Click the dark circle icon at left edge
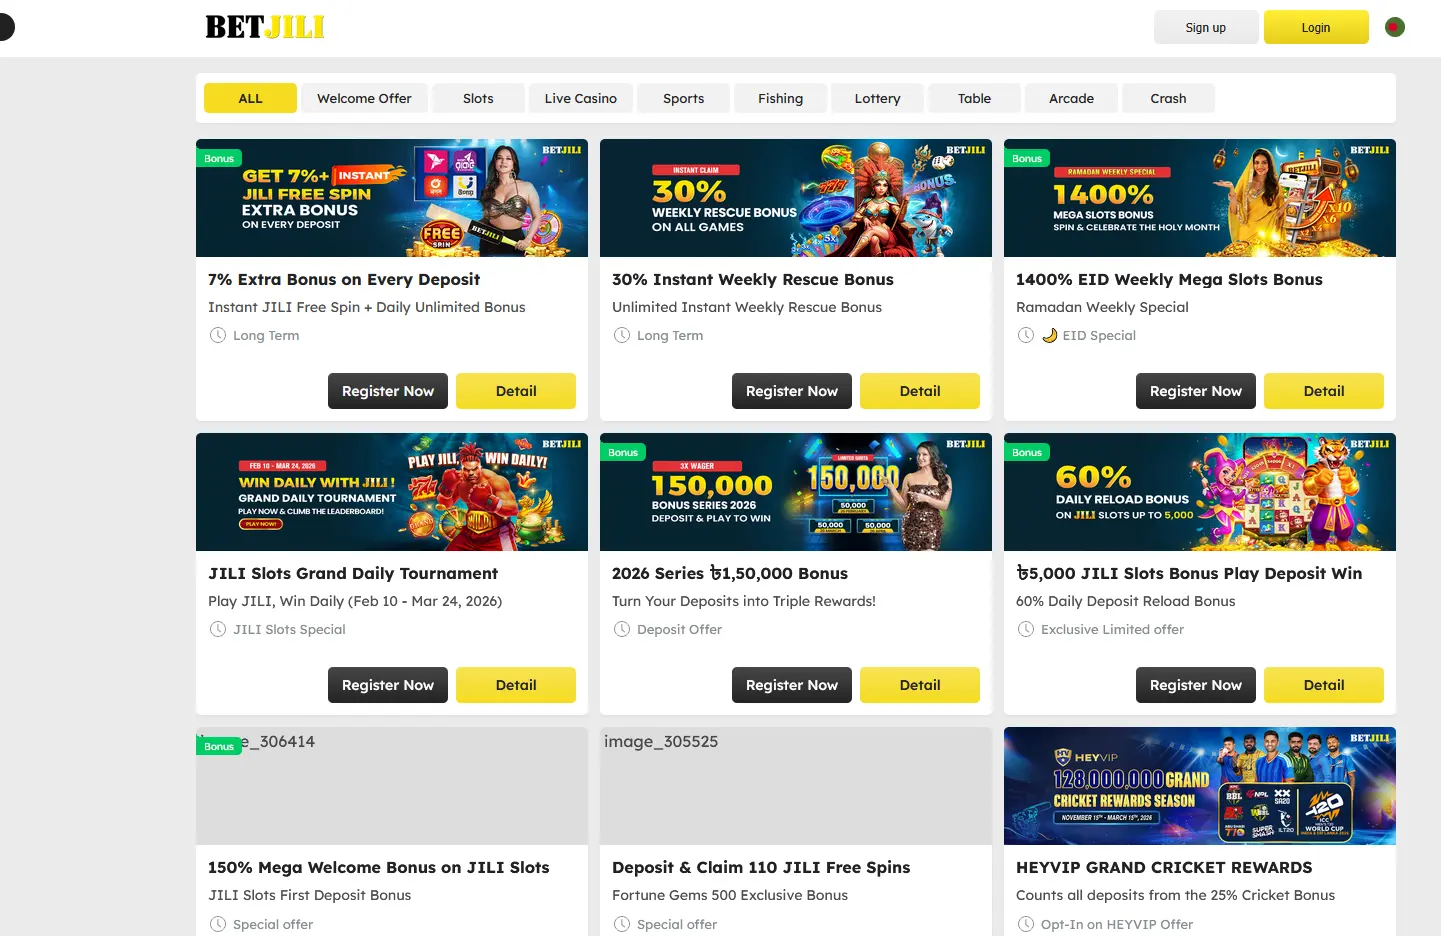Viewport: 1441px width, 936px height. coord(4,27)
